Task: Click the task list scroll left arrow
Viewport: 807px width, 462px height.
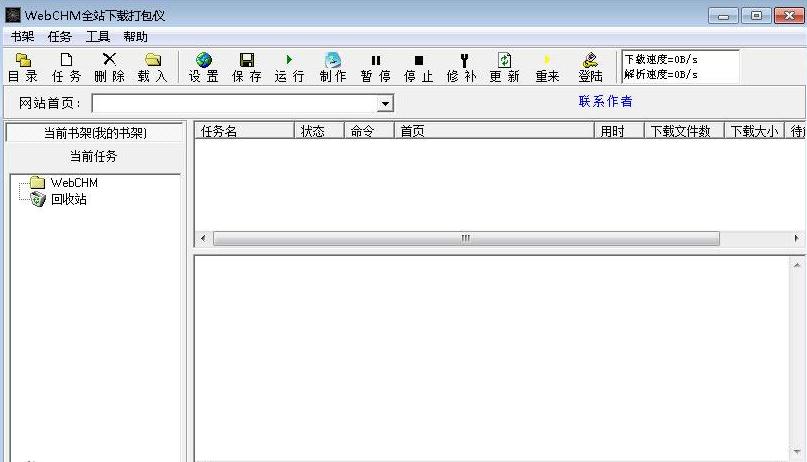Action: click(x=203, y=238)
